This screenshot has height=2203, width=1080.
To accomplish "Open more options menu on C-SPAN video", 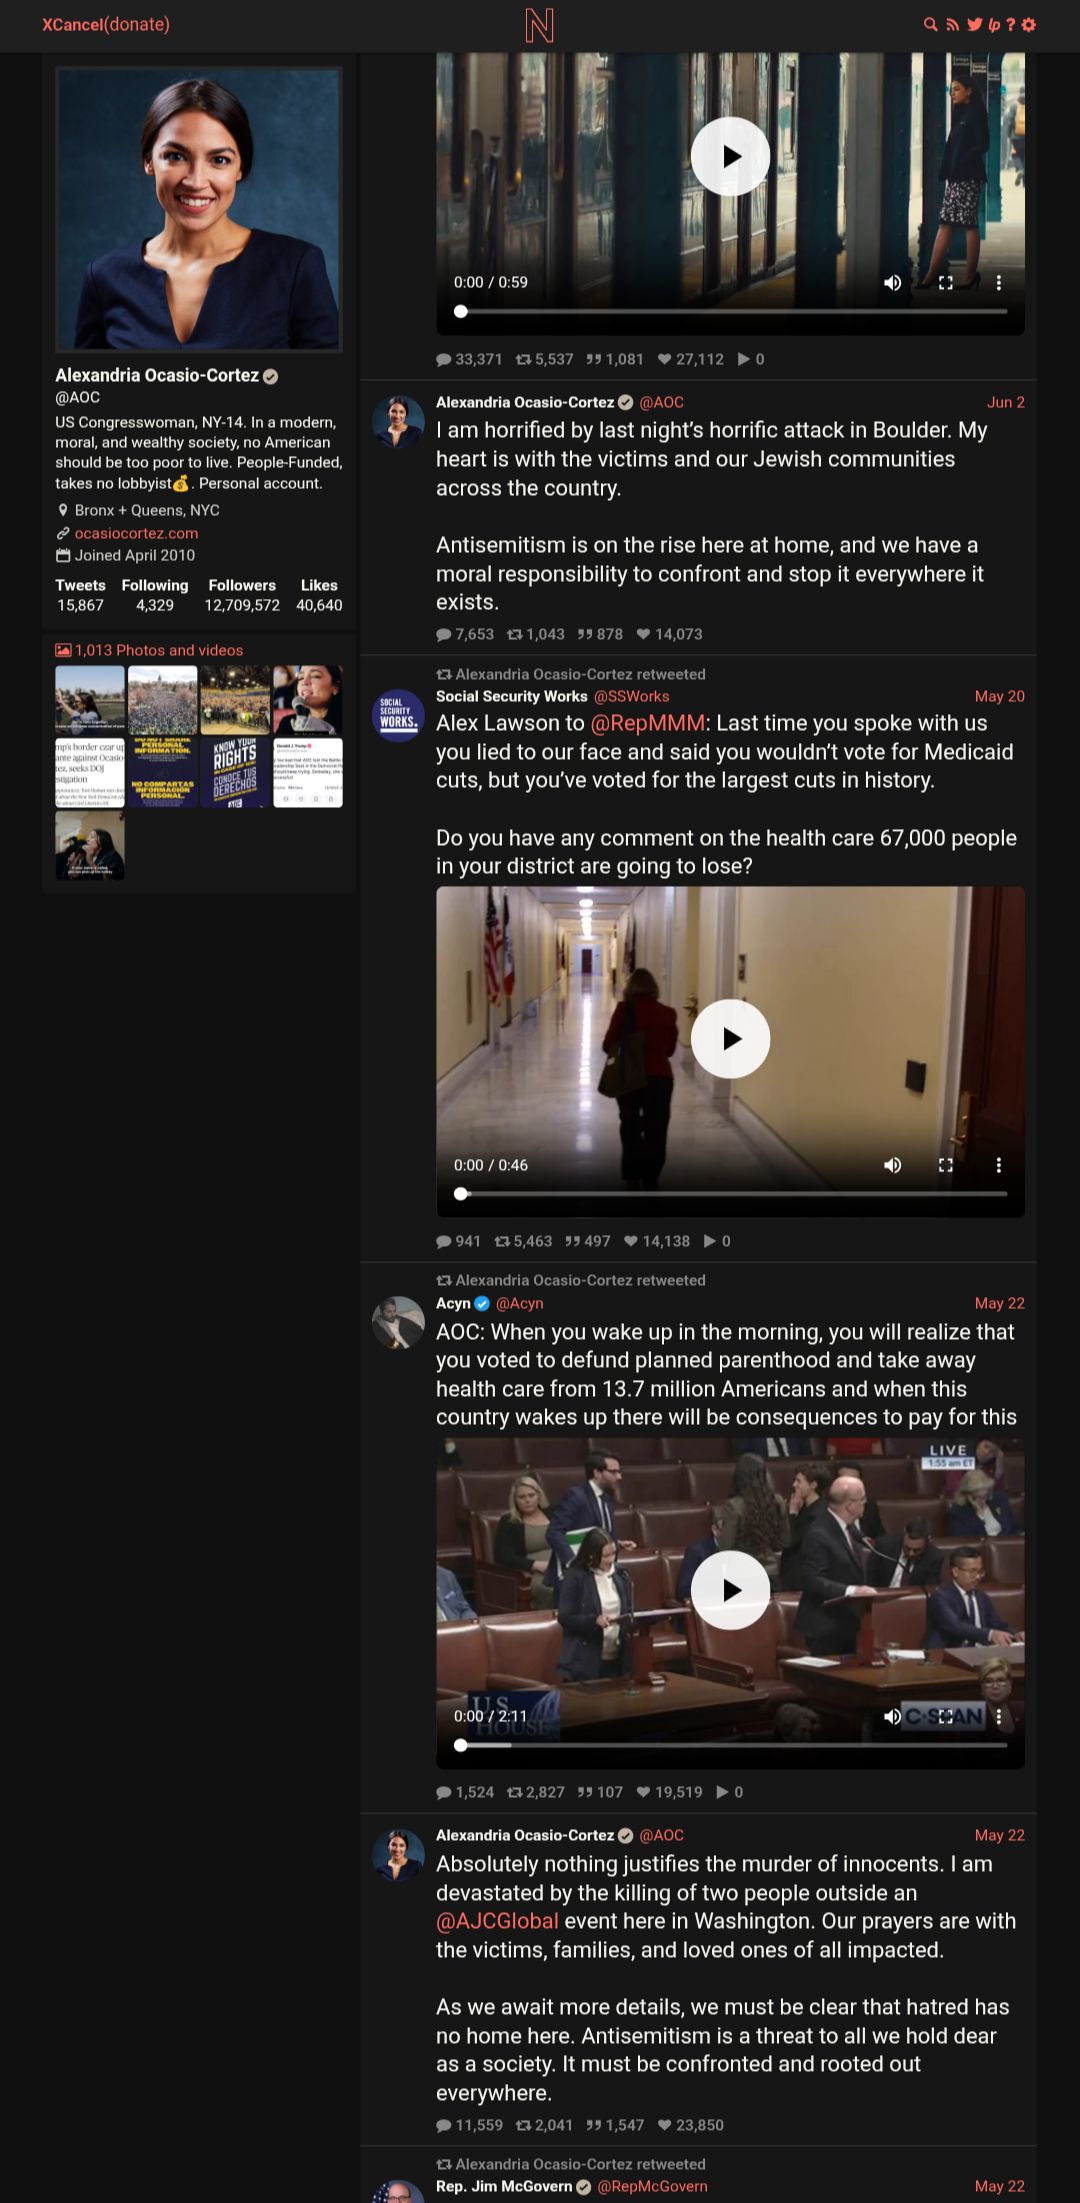I will click(998, 1716).
